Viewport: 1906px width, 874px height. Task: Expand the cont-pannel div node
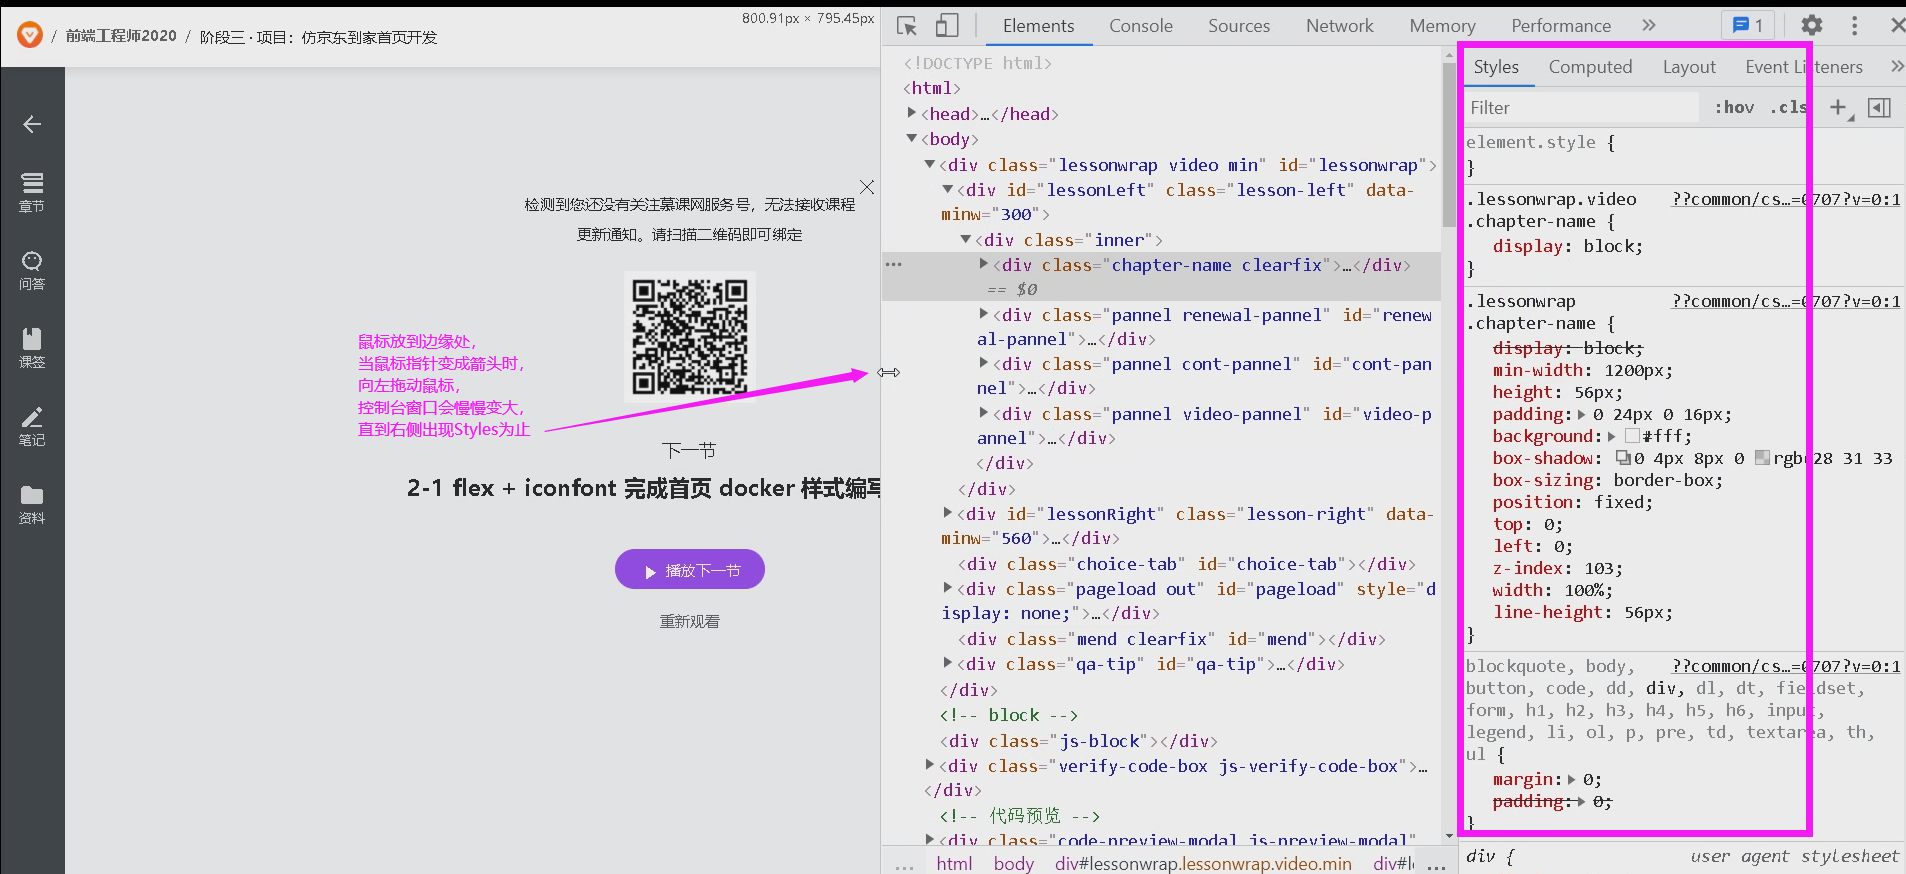pyautogui.click(x=984, y=363)
